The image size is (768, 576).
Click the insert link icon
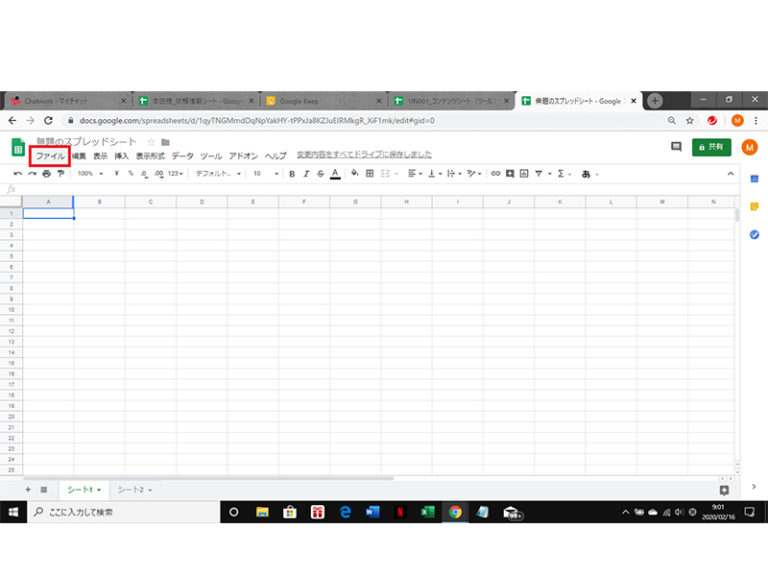[x=495, y=173]
